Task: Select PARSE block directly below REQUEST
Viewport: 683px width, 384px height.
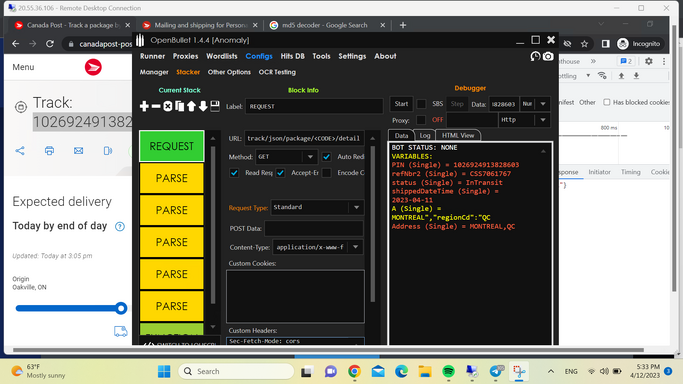Action: [x=172, y=178]
